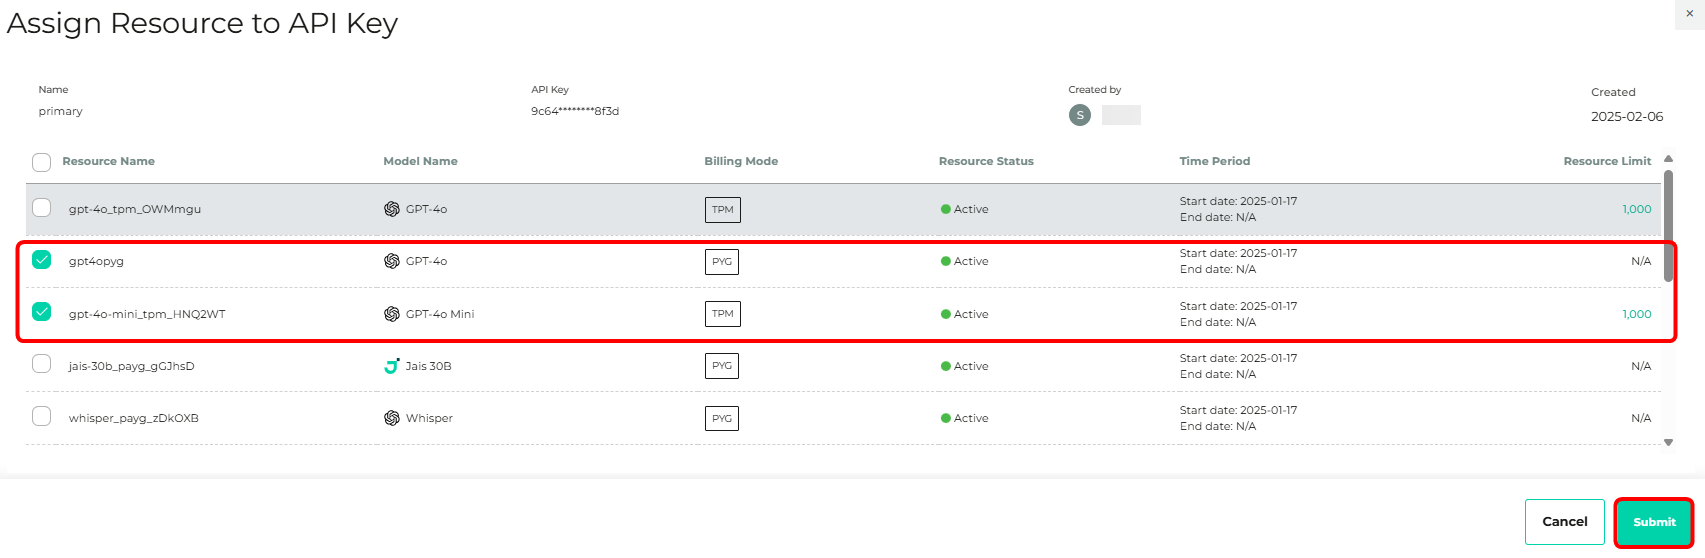Click the key name value primary
1705x558 pixels.
click(61, 111)
